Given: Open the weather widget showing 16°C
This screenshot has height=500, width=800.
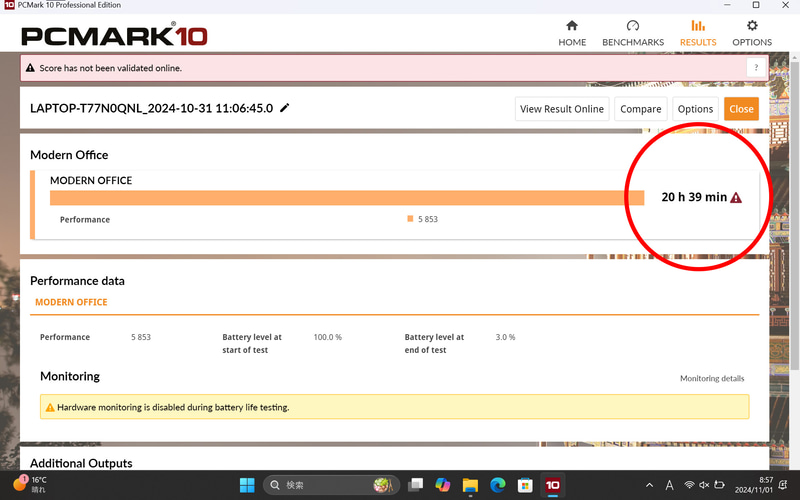Looking at the screenshot, I should coord(30,484).
